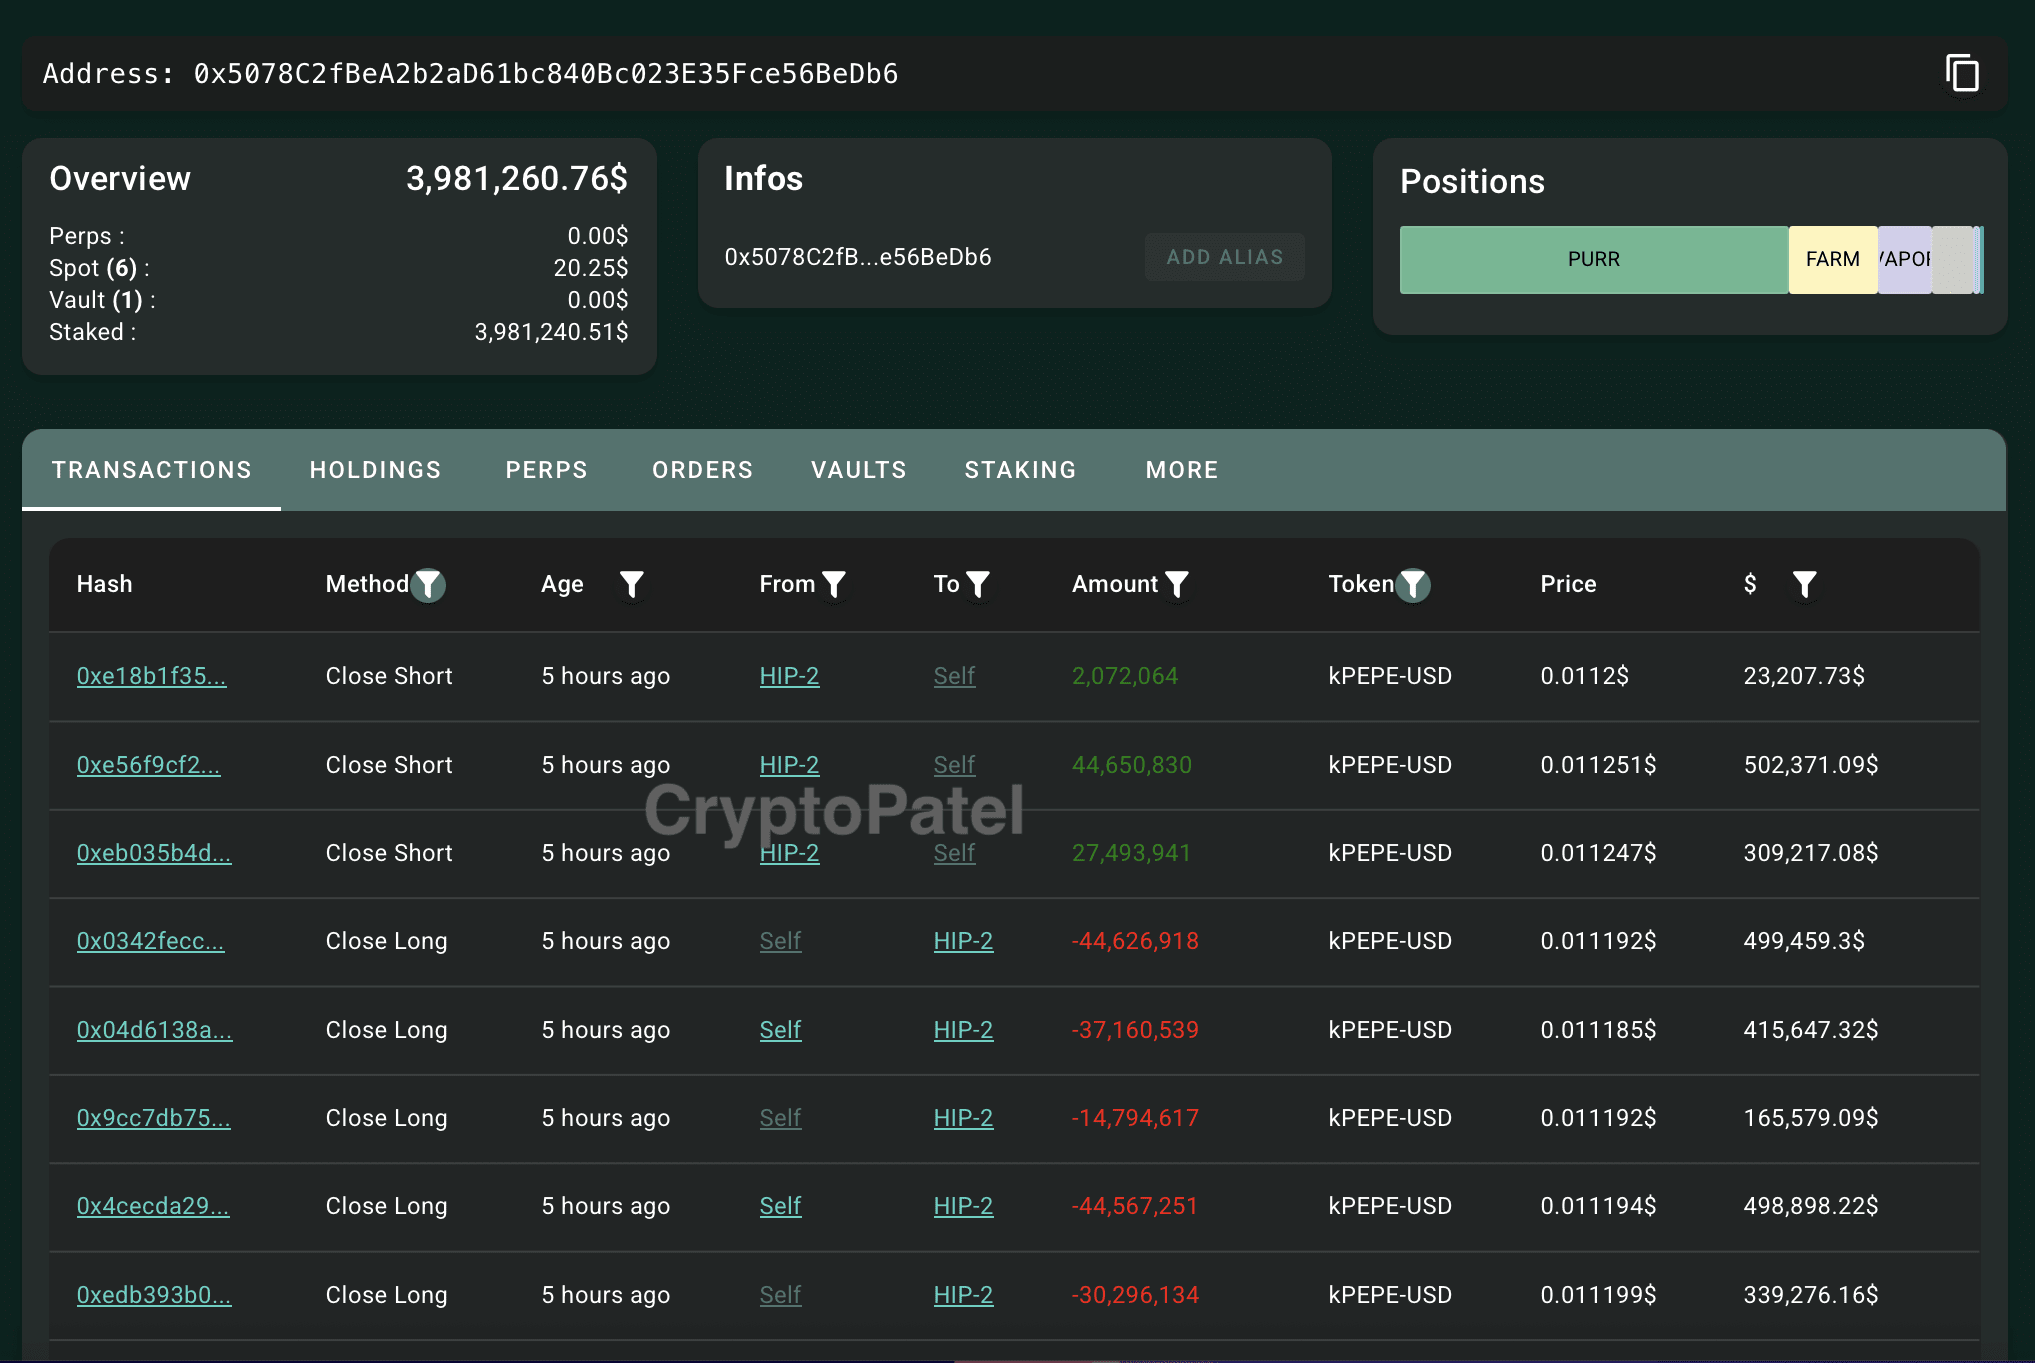Open the Staking tab
2035x1363 pixels.
coord(1020,470)
